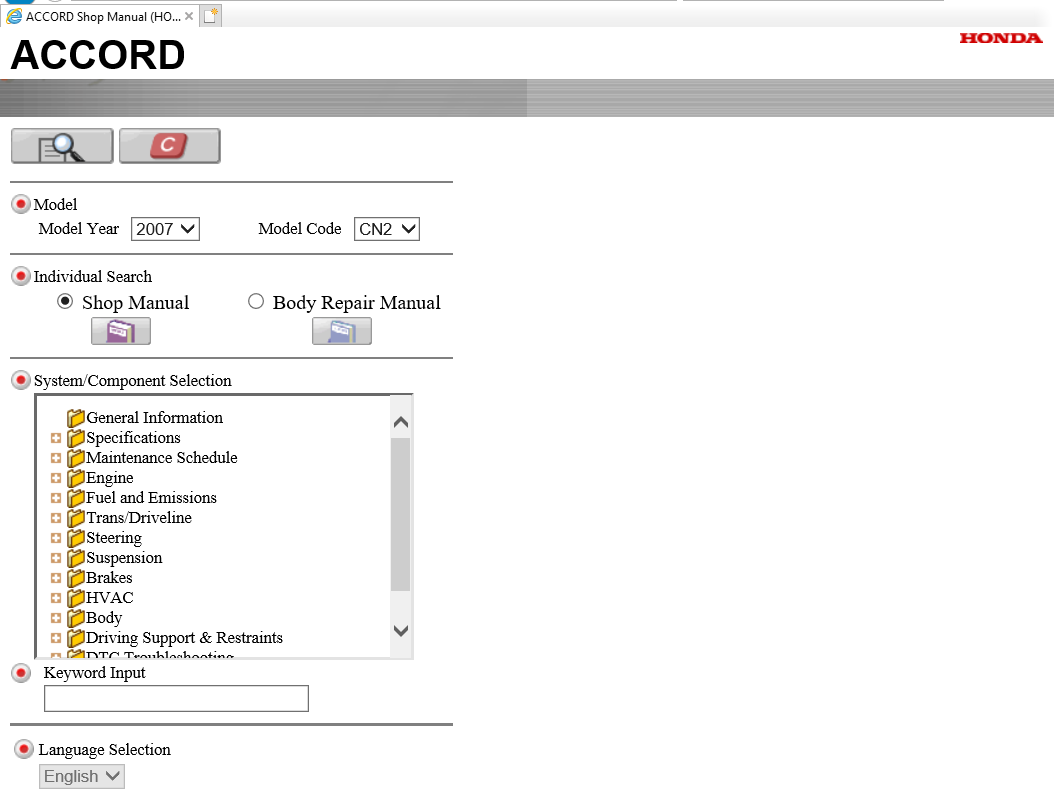Select Suspension in the tree

click(124, 558)
